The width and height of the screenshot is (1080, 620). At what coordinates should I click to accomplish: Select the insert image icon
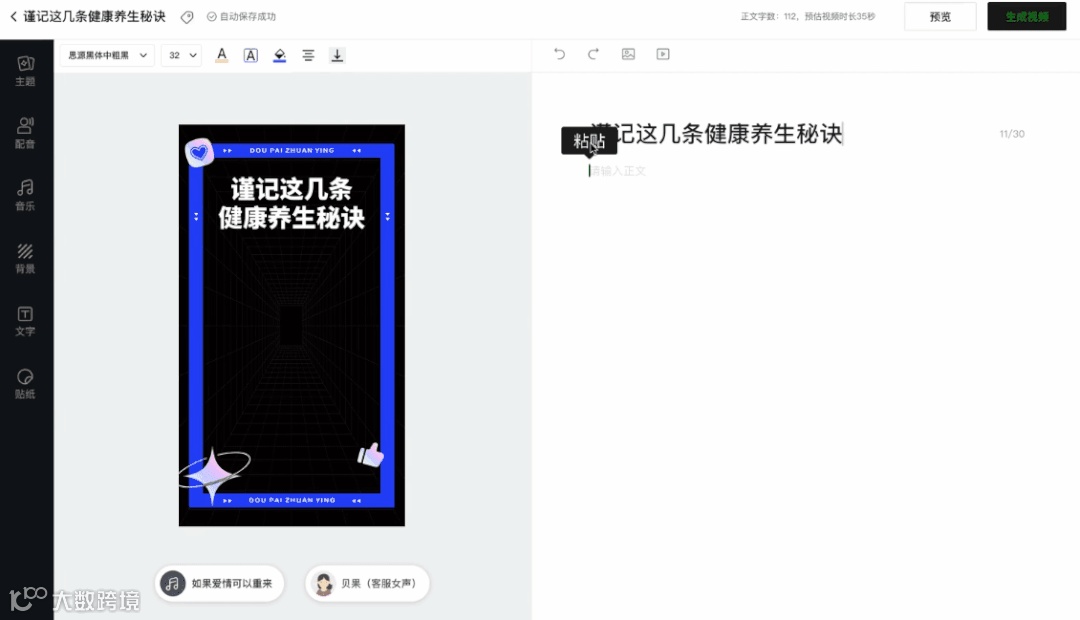point(628,54)
